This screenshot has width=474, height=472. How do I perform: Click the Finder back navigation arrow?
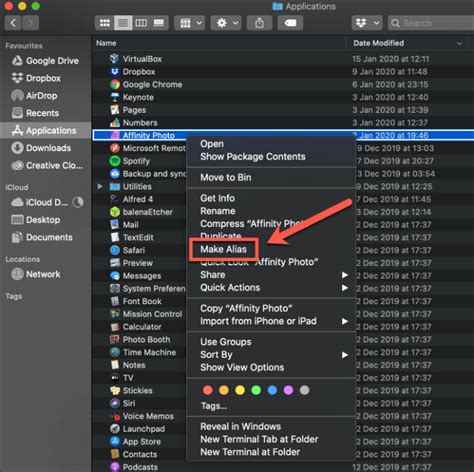point(13,23)
